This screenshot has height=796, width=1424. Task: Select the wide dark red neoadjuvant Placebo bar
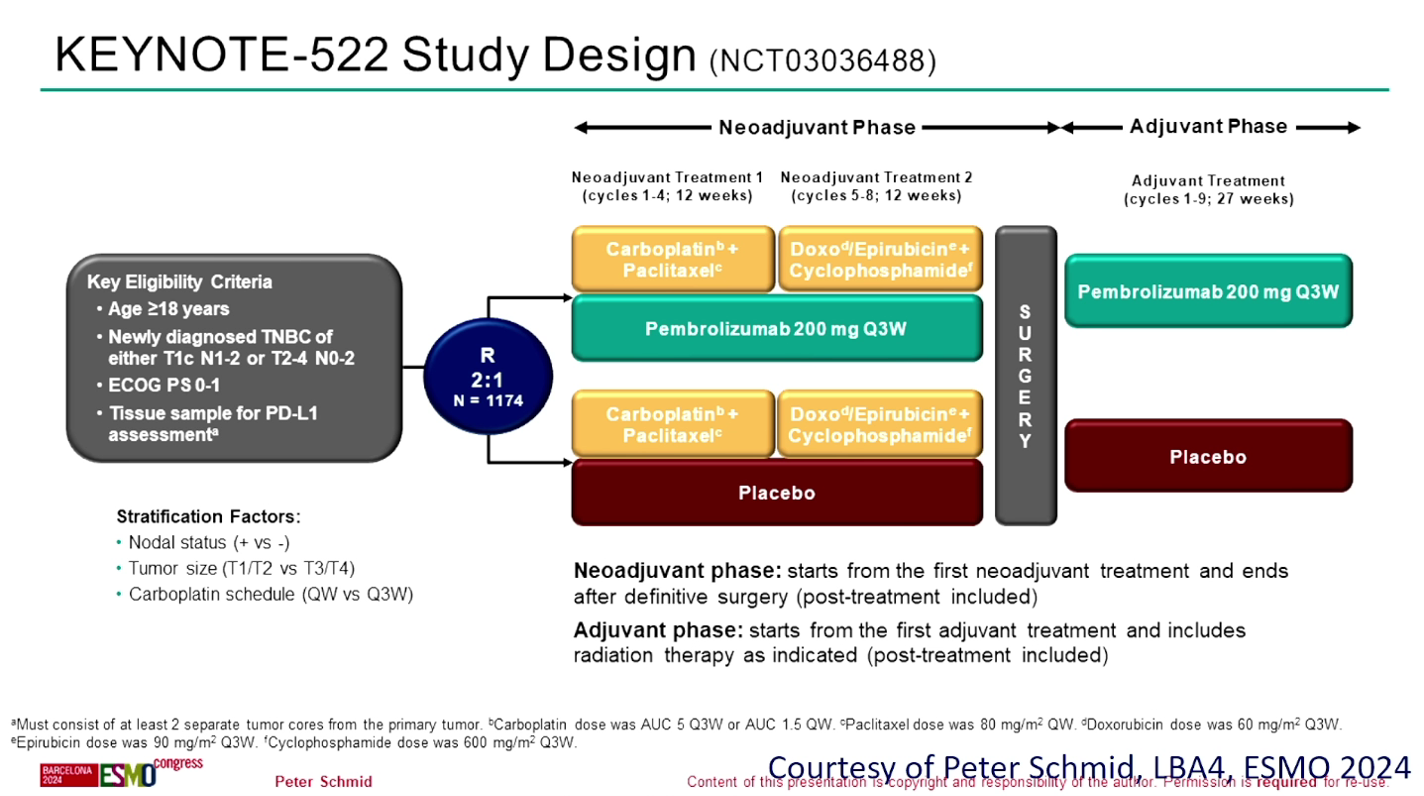pos(776,492)
